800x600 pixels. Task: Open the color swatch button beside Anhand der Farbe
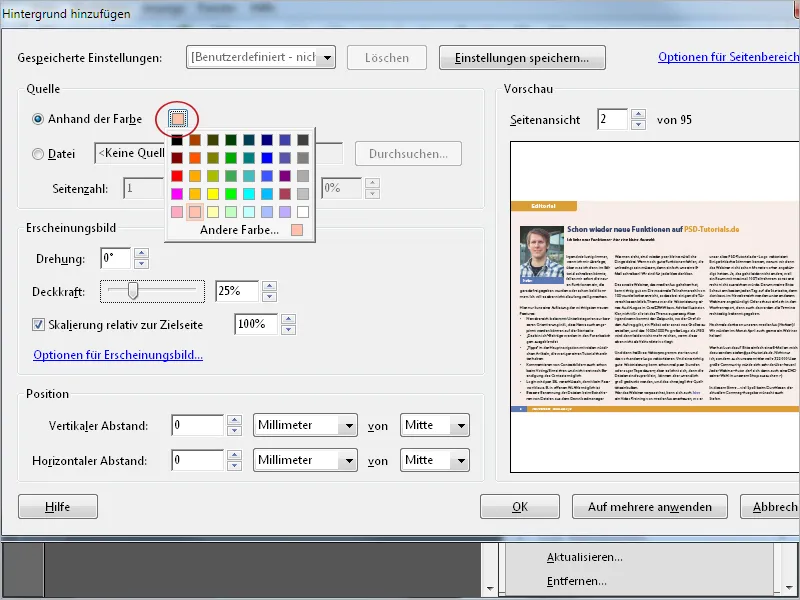click(178, 119)
